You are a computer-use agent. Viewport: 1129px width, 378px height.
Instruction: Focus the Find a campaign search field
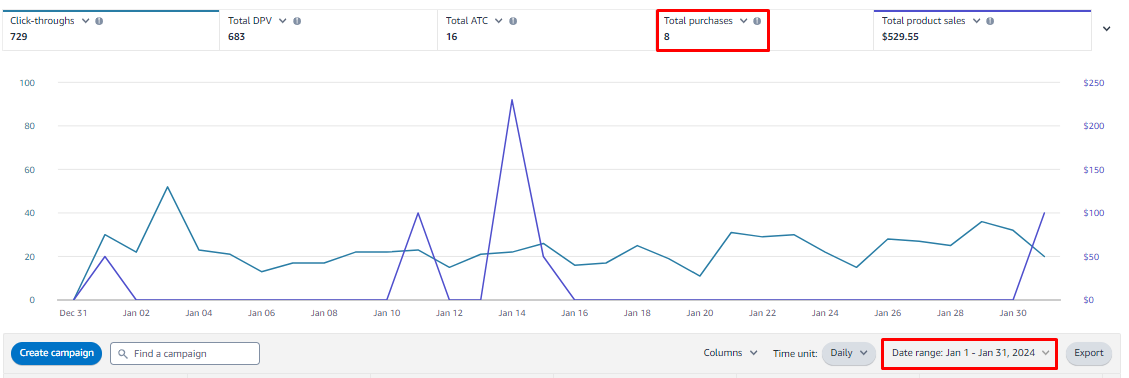185,354
